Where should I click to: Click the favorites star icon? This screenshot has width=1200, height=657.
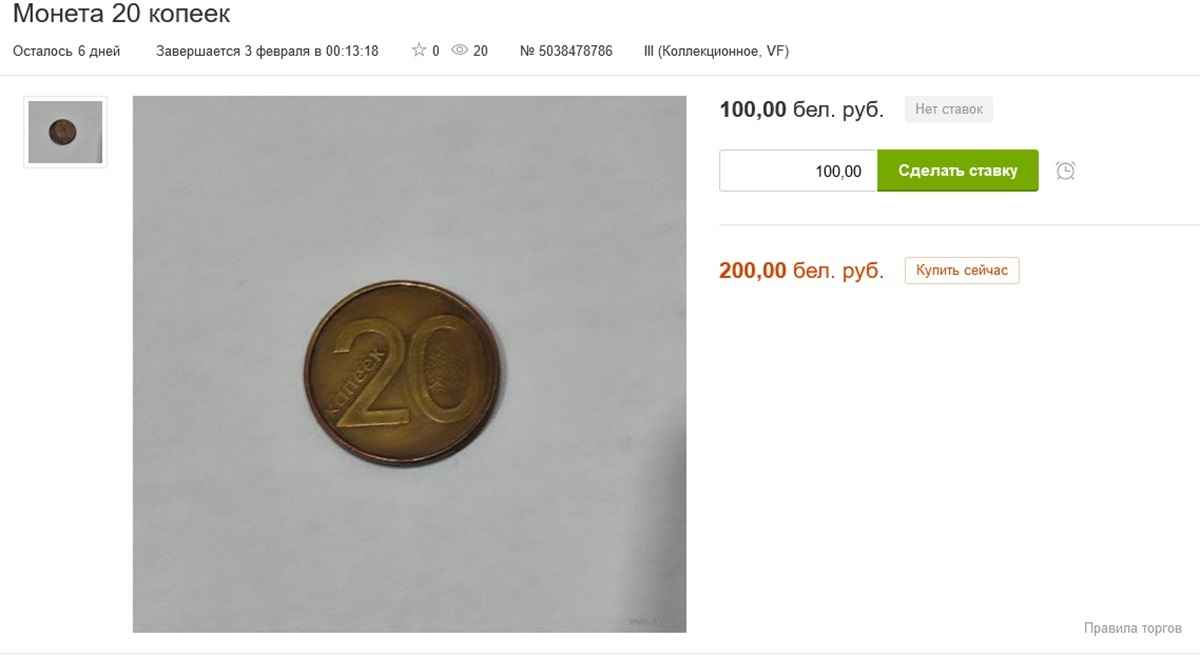[x=419, y=50]
